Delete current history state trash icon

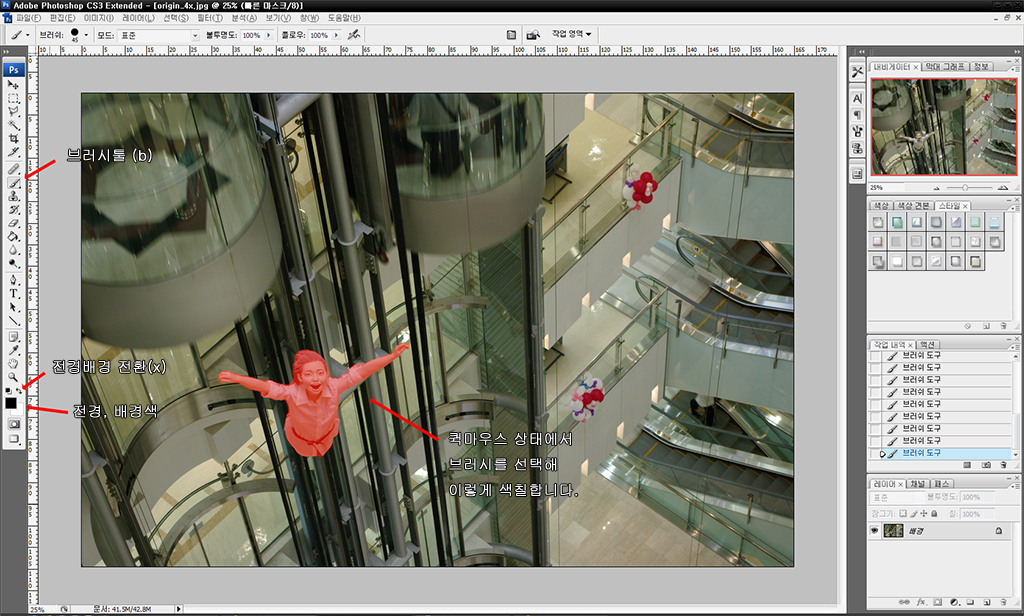1003,465
